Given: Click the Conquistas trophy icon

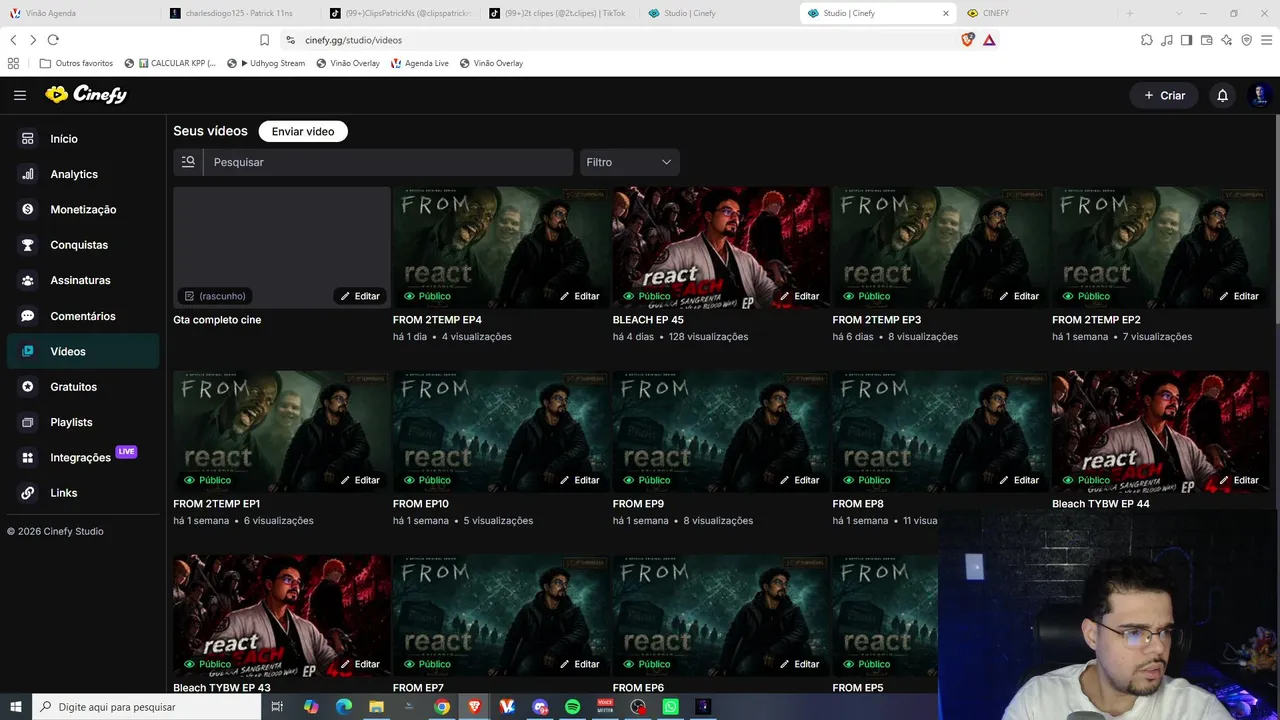Looking at the screenshot, I should [28, 245].
